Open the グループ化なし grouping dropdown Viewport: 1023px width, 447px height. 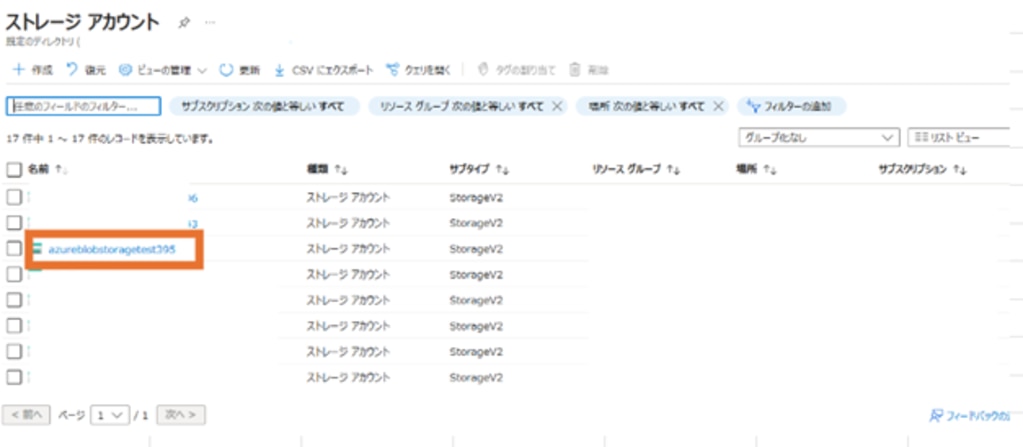[819, 138]
